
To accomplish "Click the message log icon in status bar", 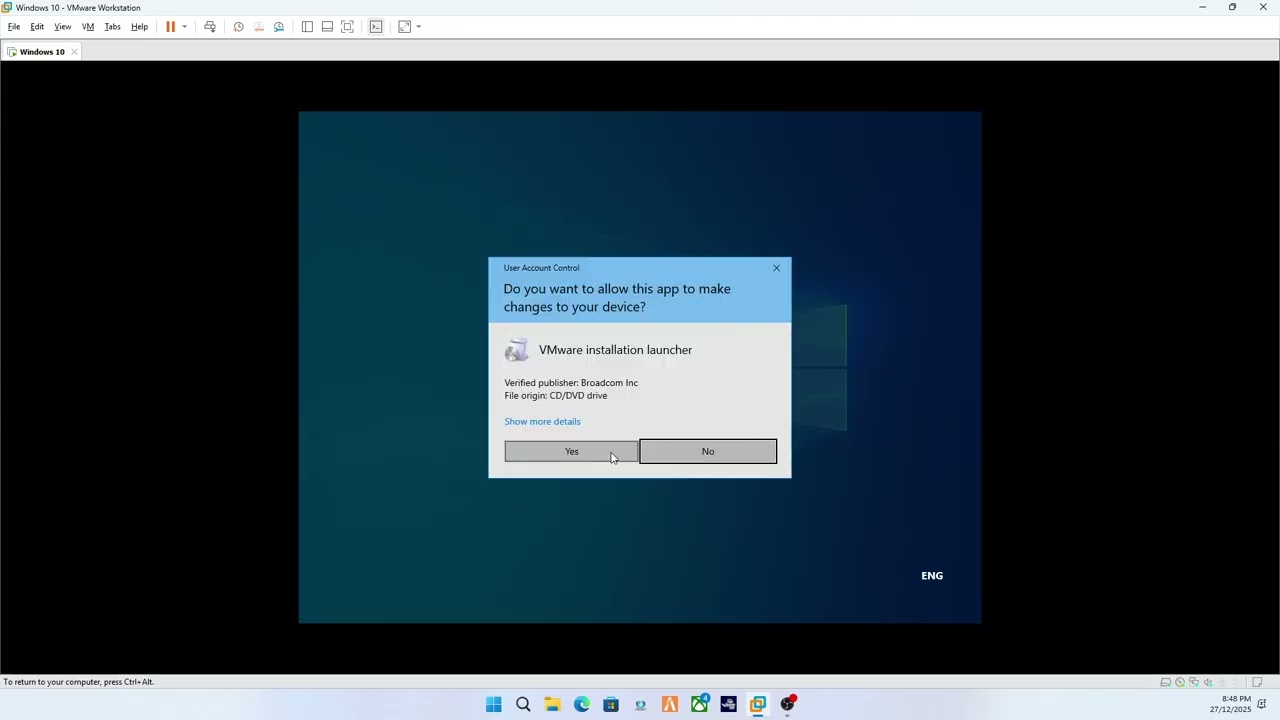I will (x=1257, y=683).
